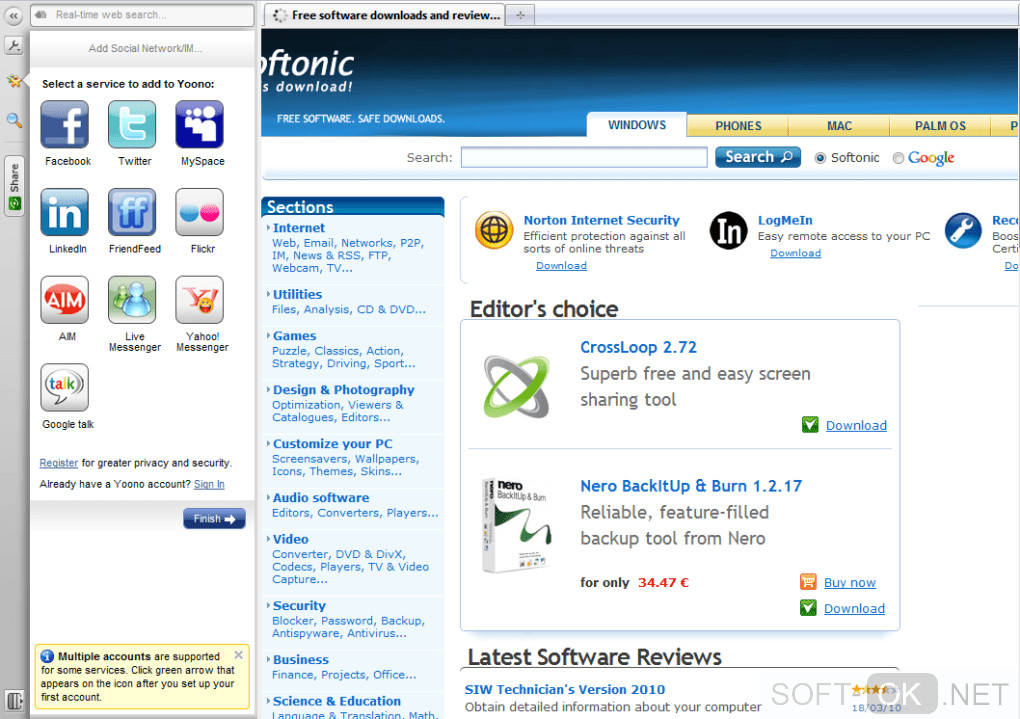The width and height of the screenshot is (1020, 719).
Task: Add the Yahoo! Messenger service icon
Action: tap(200, 300)
